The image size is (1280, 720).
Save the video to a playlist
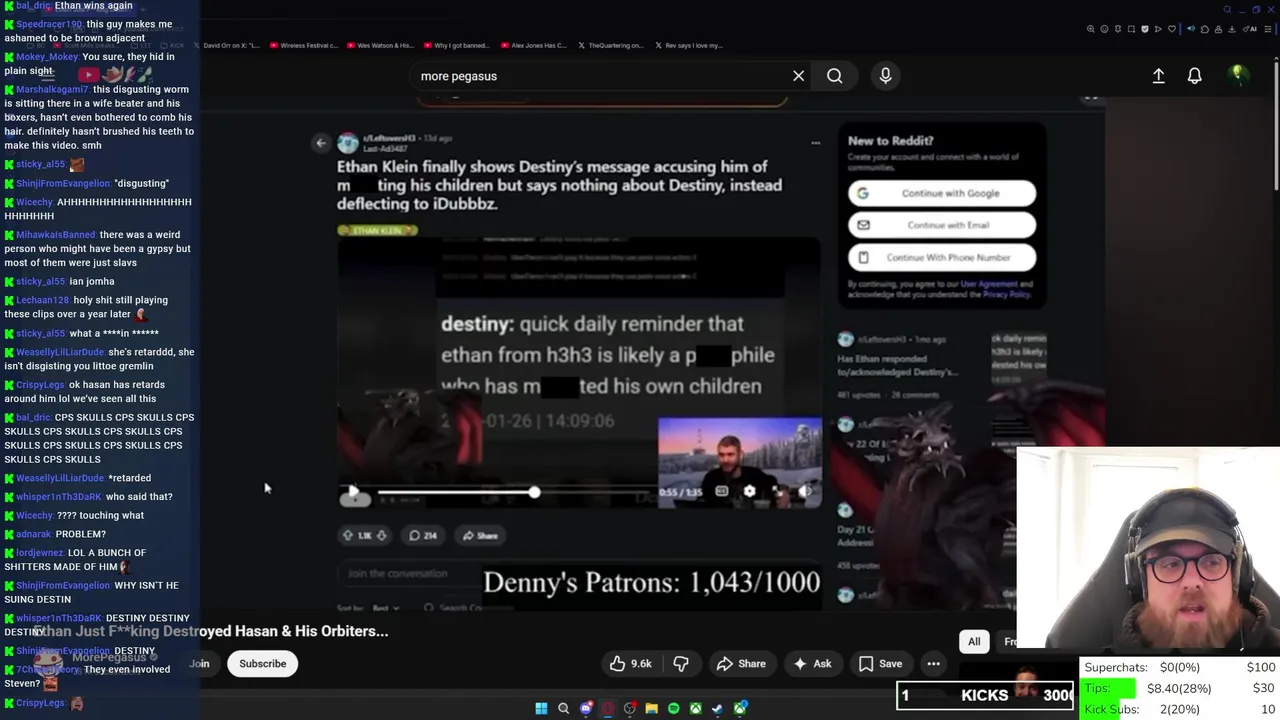tap(880, 663)
